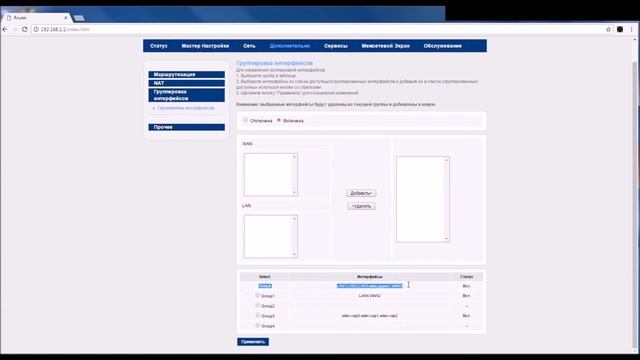Select the Group1 radio button
The image size is (640, 360).
click(258, 295)
